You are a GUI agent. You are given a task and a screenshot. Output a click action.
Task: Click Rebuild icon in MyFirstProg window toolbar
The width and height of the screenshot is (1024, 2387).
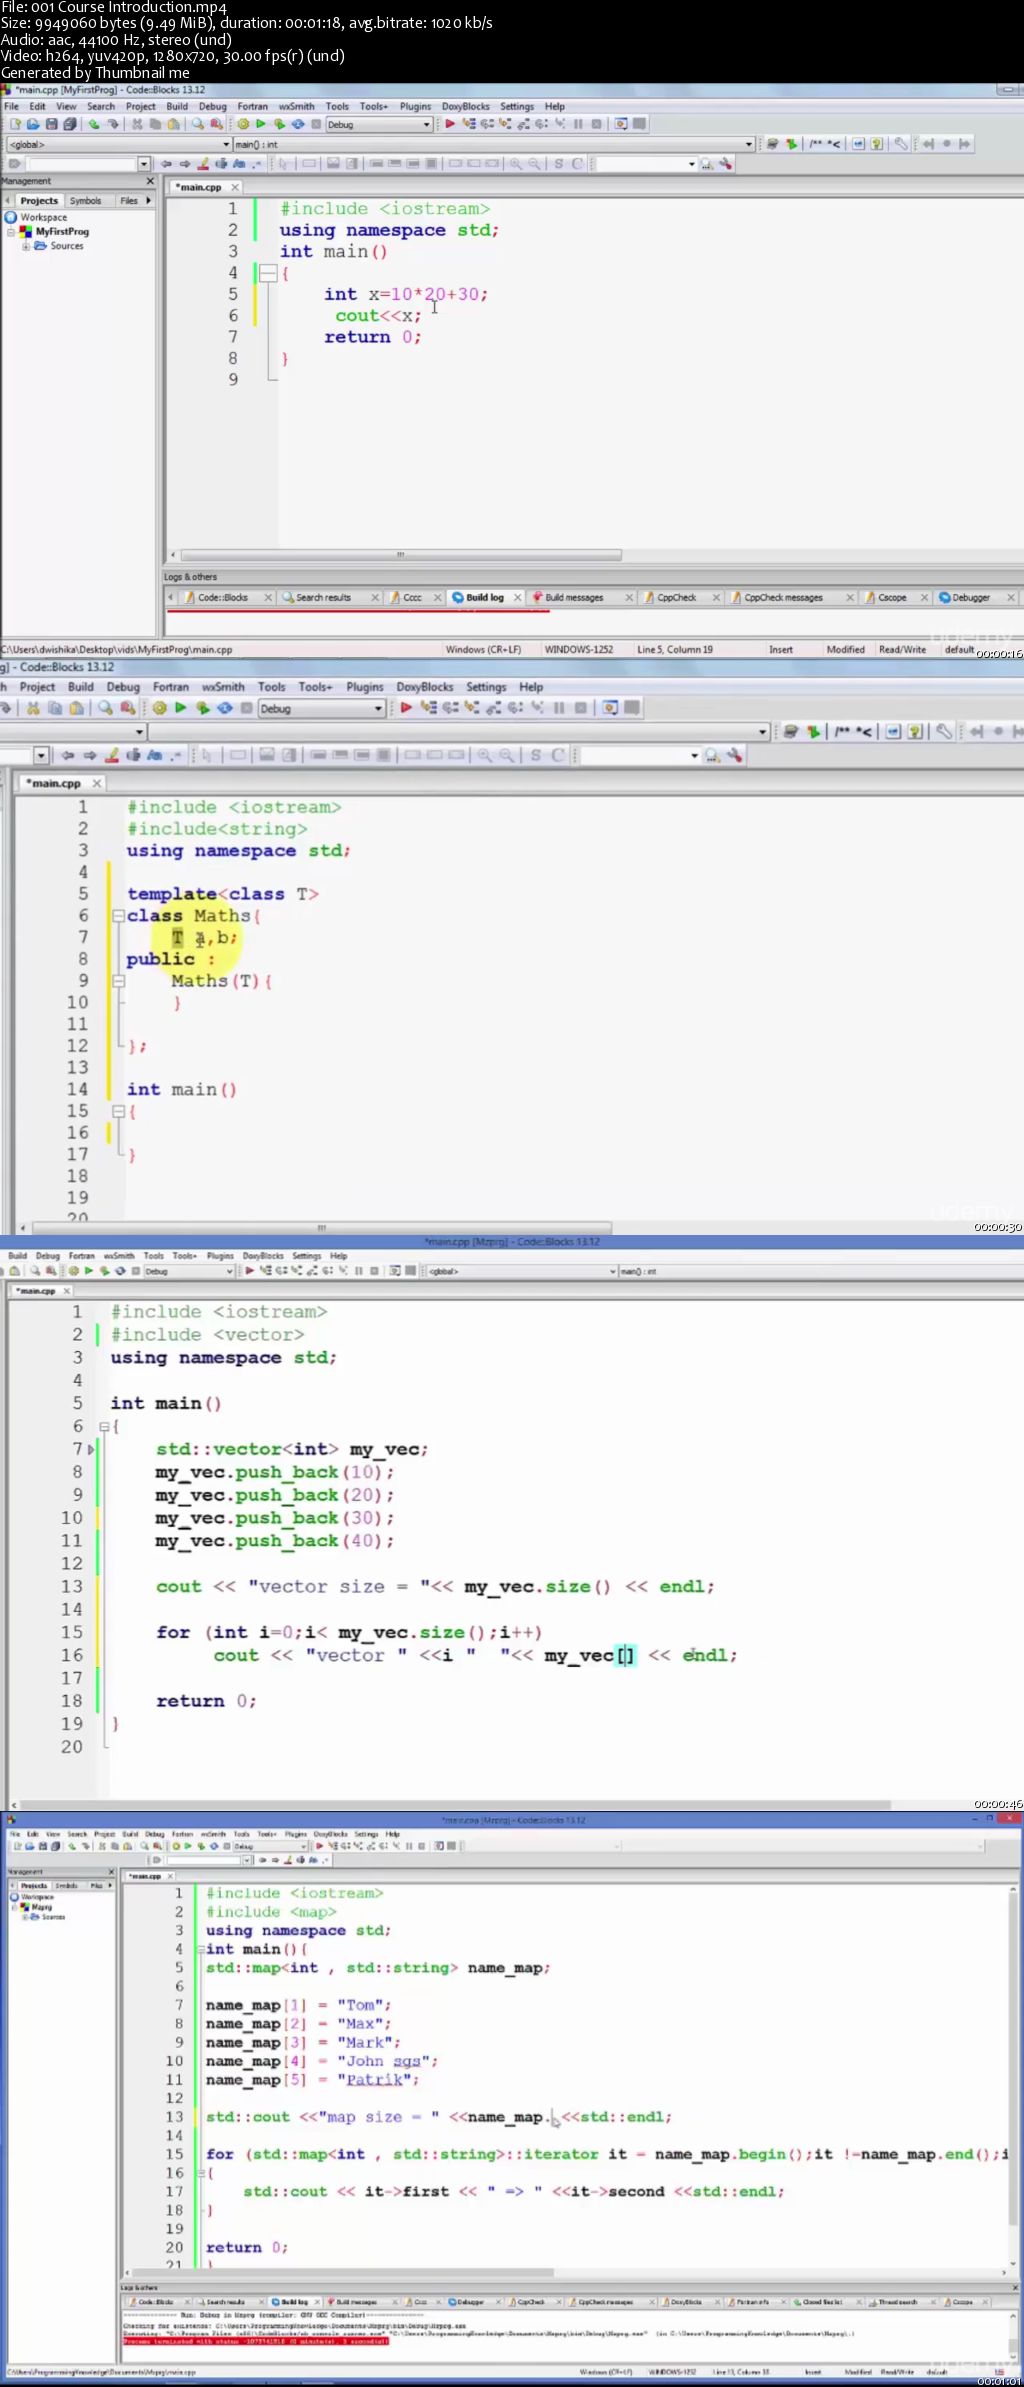(297, 124)
